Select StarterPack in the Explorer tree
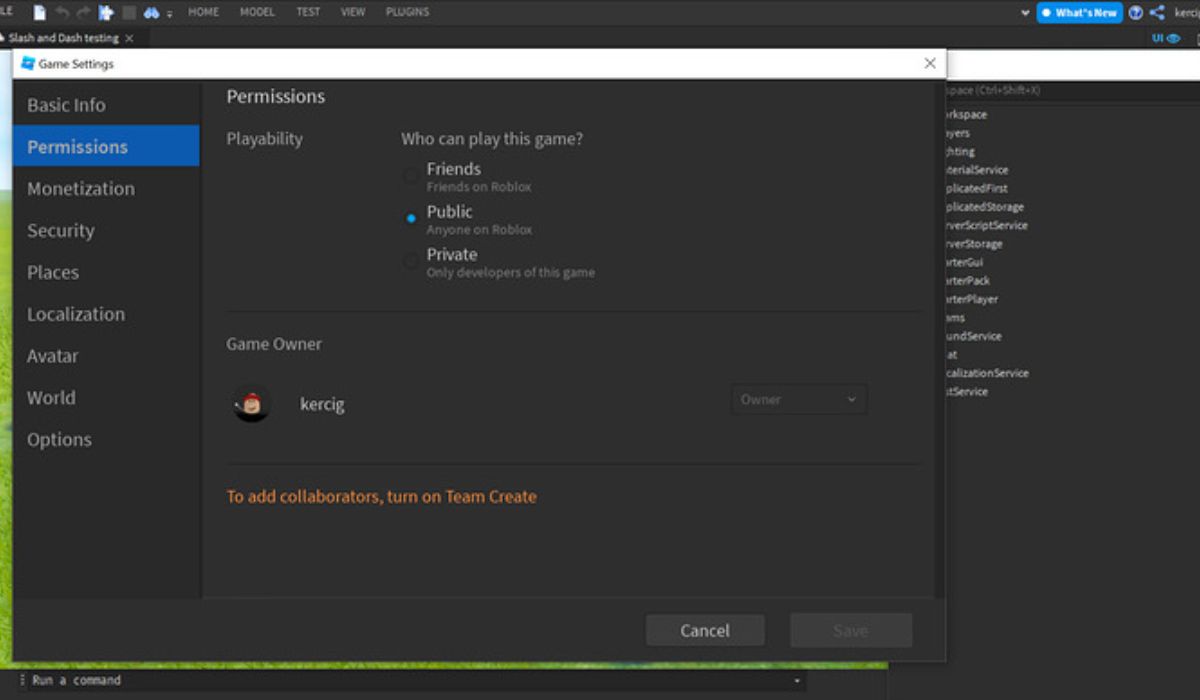1200x700 pixels. pos(967,281)
